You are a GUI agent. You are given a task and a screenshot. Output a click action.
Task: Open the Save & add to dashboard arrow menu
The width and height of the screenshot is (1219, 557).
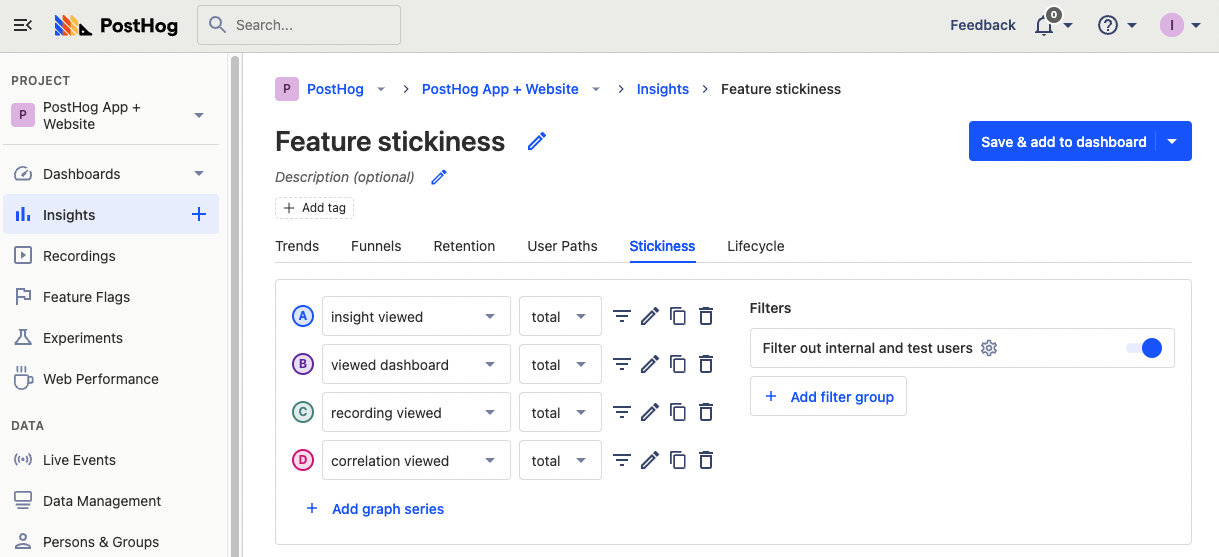[1173, 142]
